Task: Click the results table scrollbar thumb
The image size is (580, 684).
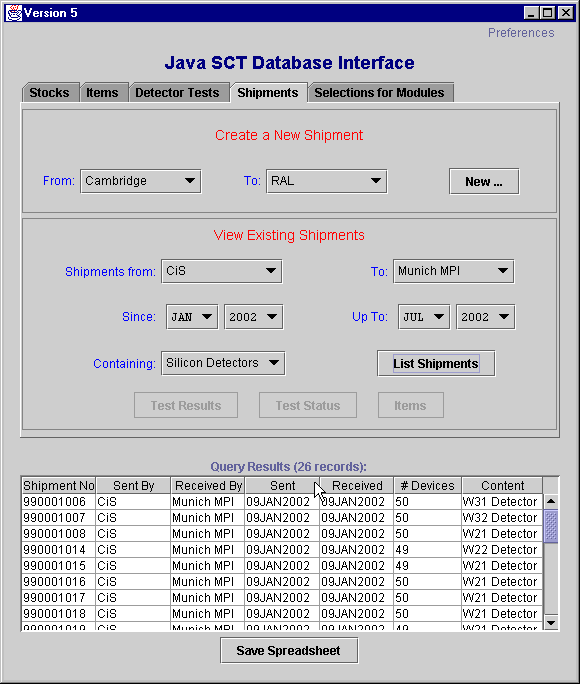Action: pos(551,526)
